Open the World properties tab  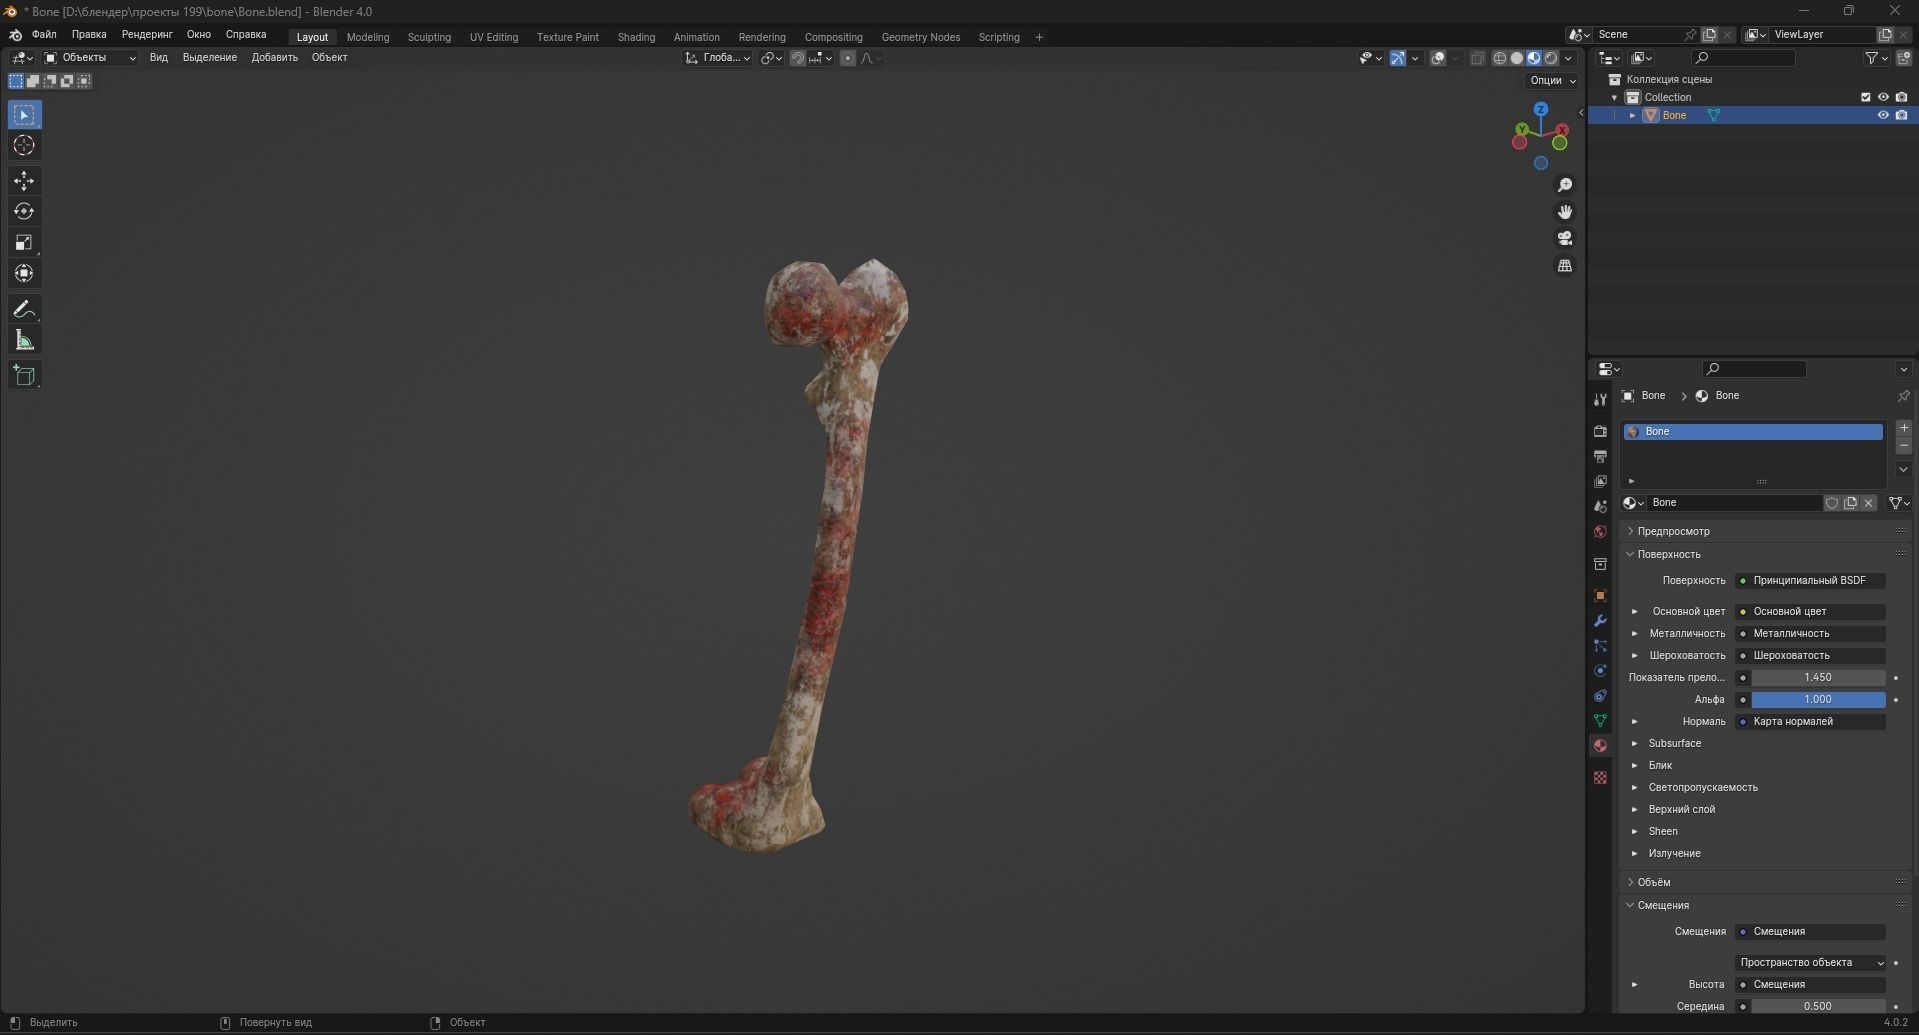point(1600,532)
